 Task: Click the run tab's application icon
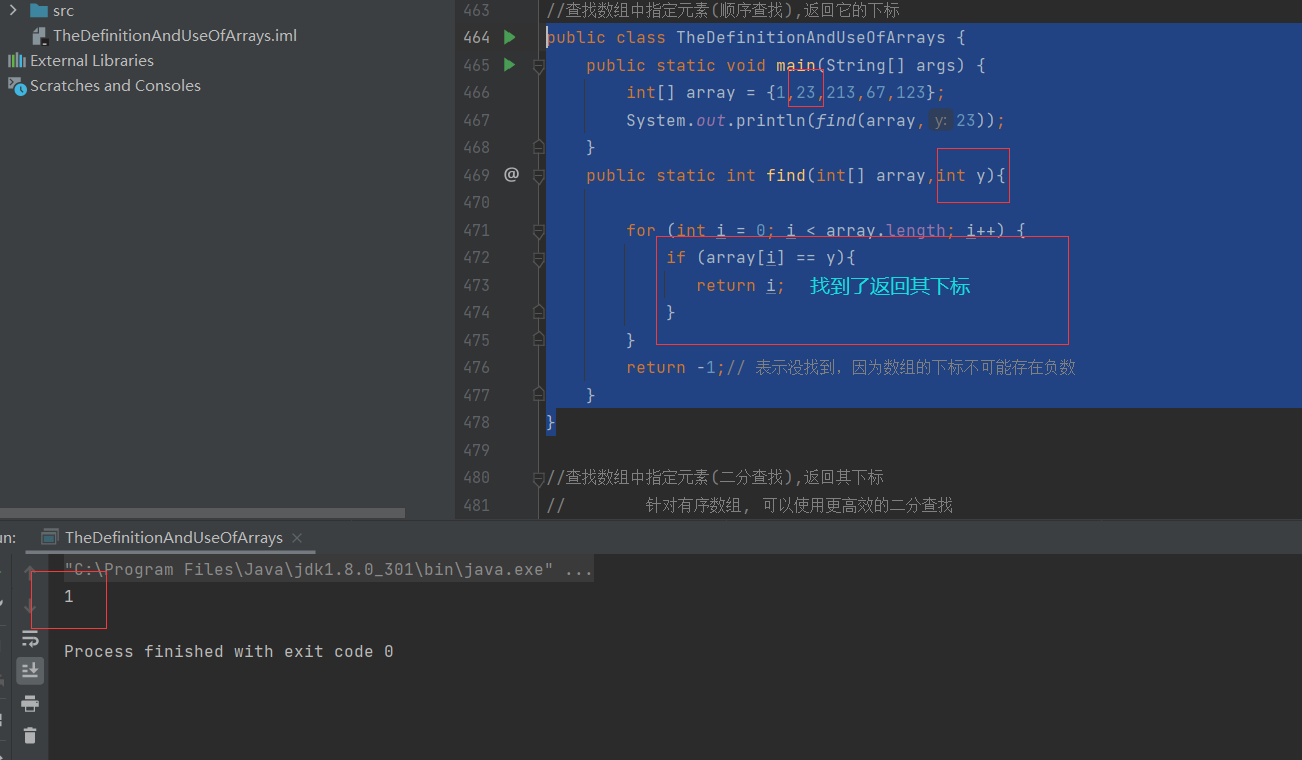[x=50, y=538]
